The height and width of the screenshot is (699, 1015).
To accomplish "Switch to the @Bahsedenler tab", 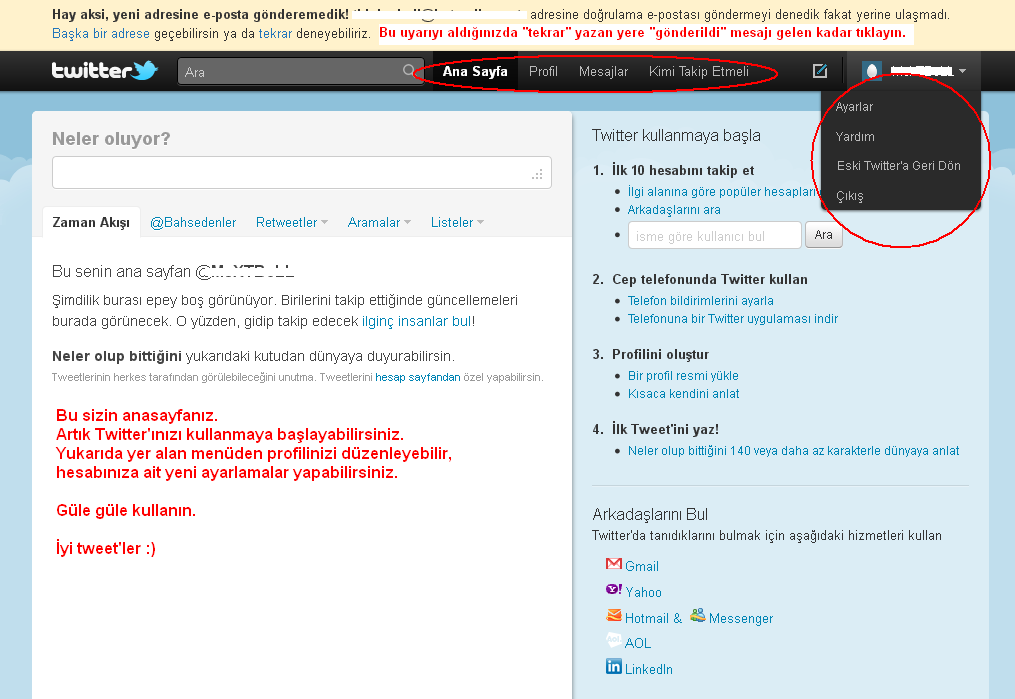I will pyautogui.click(x=193, y=222).
